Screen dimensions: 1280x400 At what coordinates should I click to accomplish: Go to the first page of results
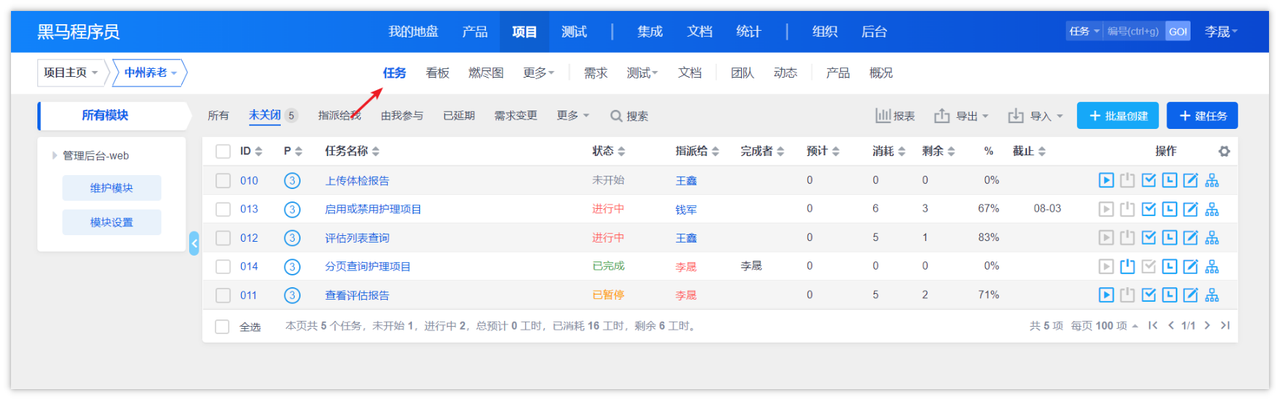pos(1153,326)
